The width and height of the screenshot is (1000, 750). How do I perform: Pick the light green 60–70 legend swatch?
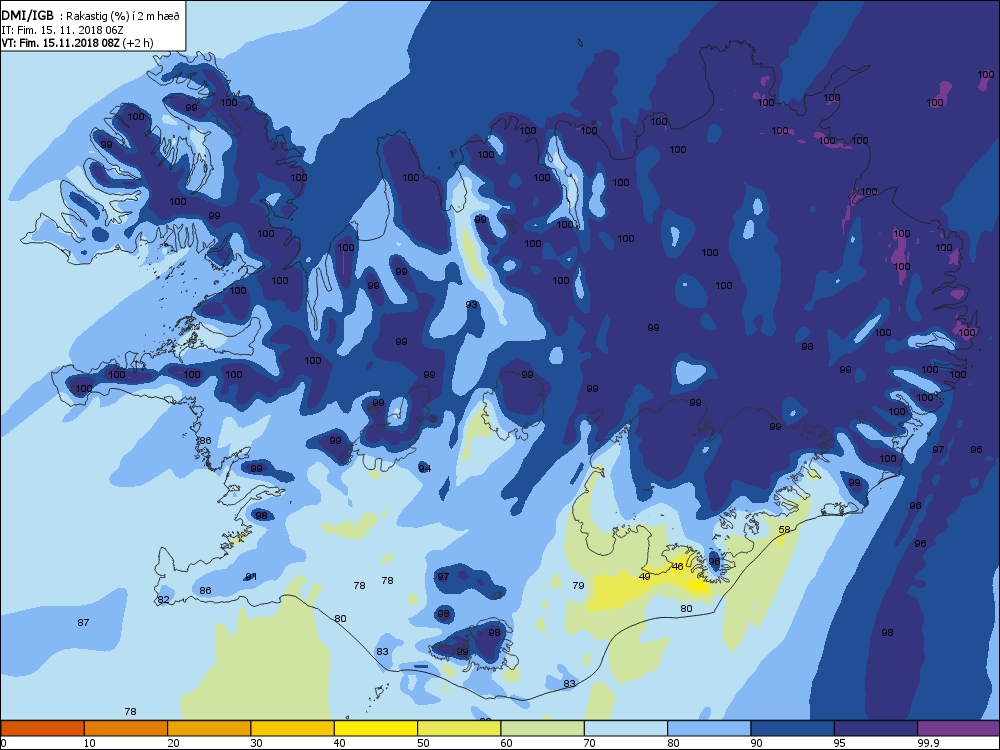point(543,728)
